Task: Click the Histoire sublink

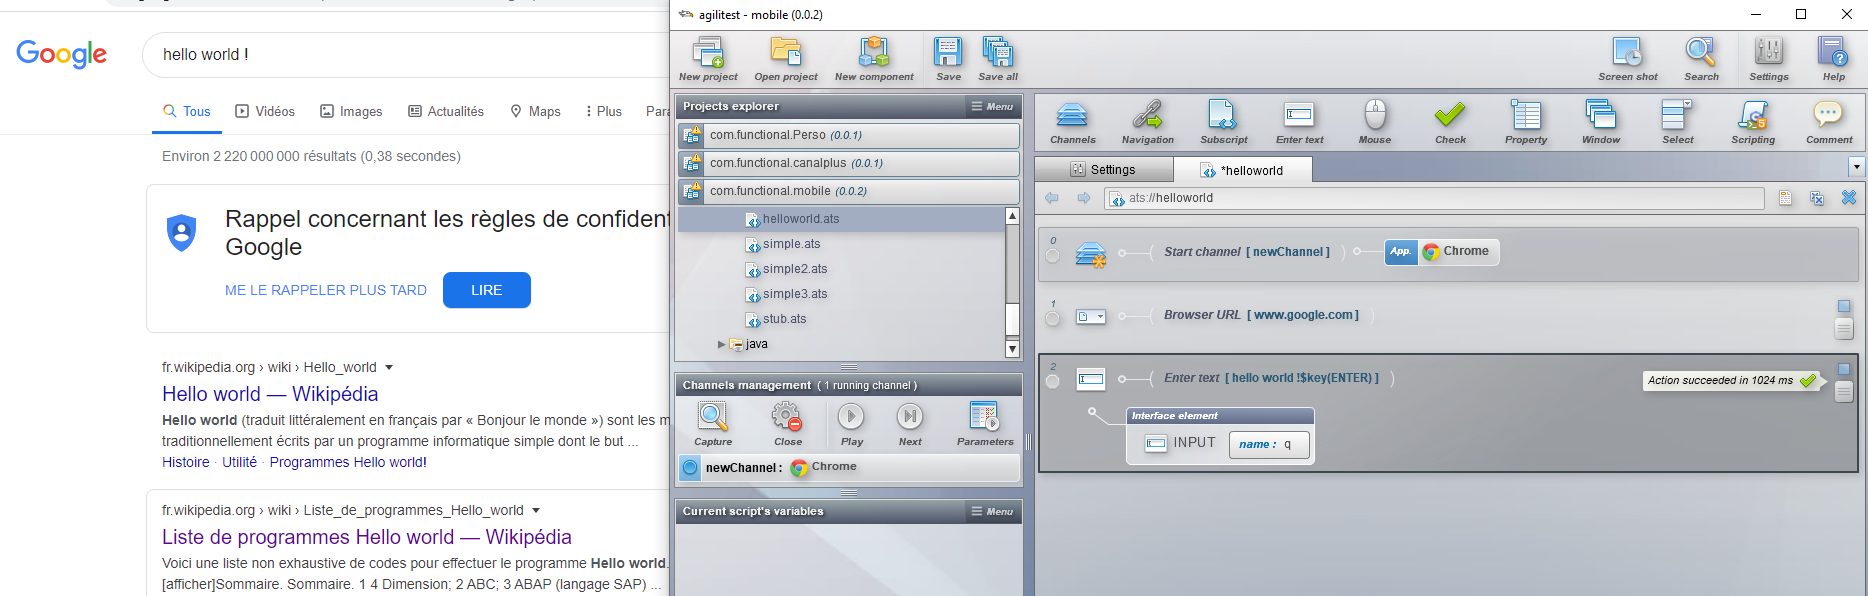Action: (186, 462)
